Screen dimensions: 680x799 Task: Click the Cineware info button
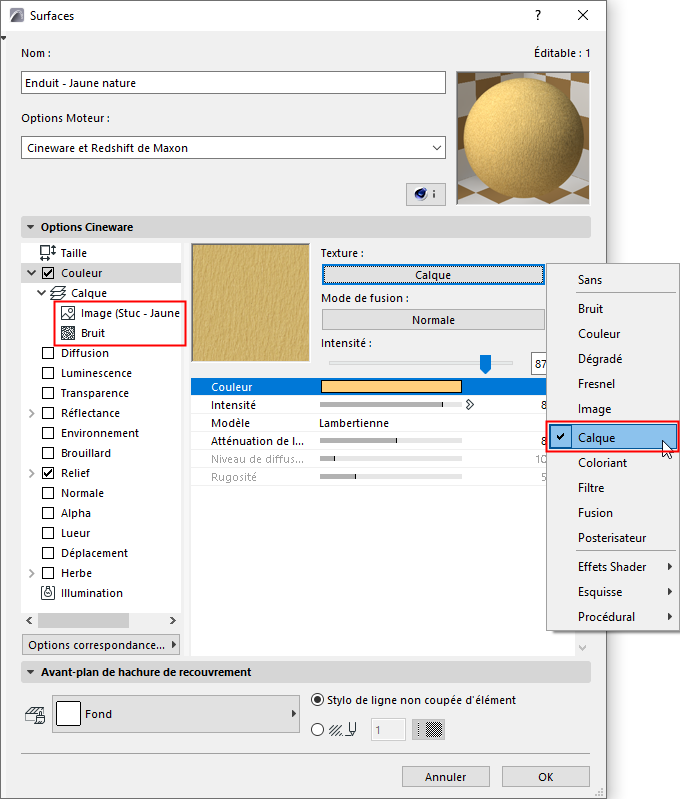coord(426,194)
